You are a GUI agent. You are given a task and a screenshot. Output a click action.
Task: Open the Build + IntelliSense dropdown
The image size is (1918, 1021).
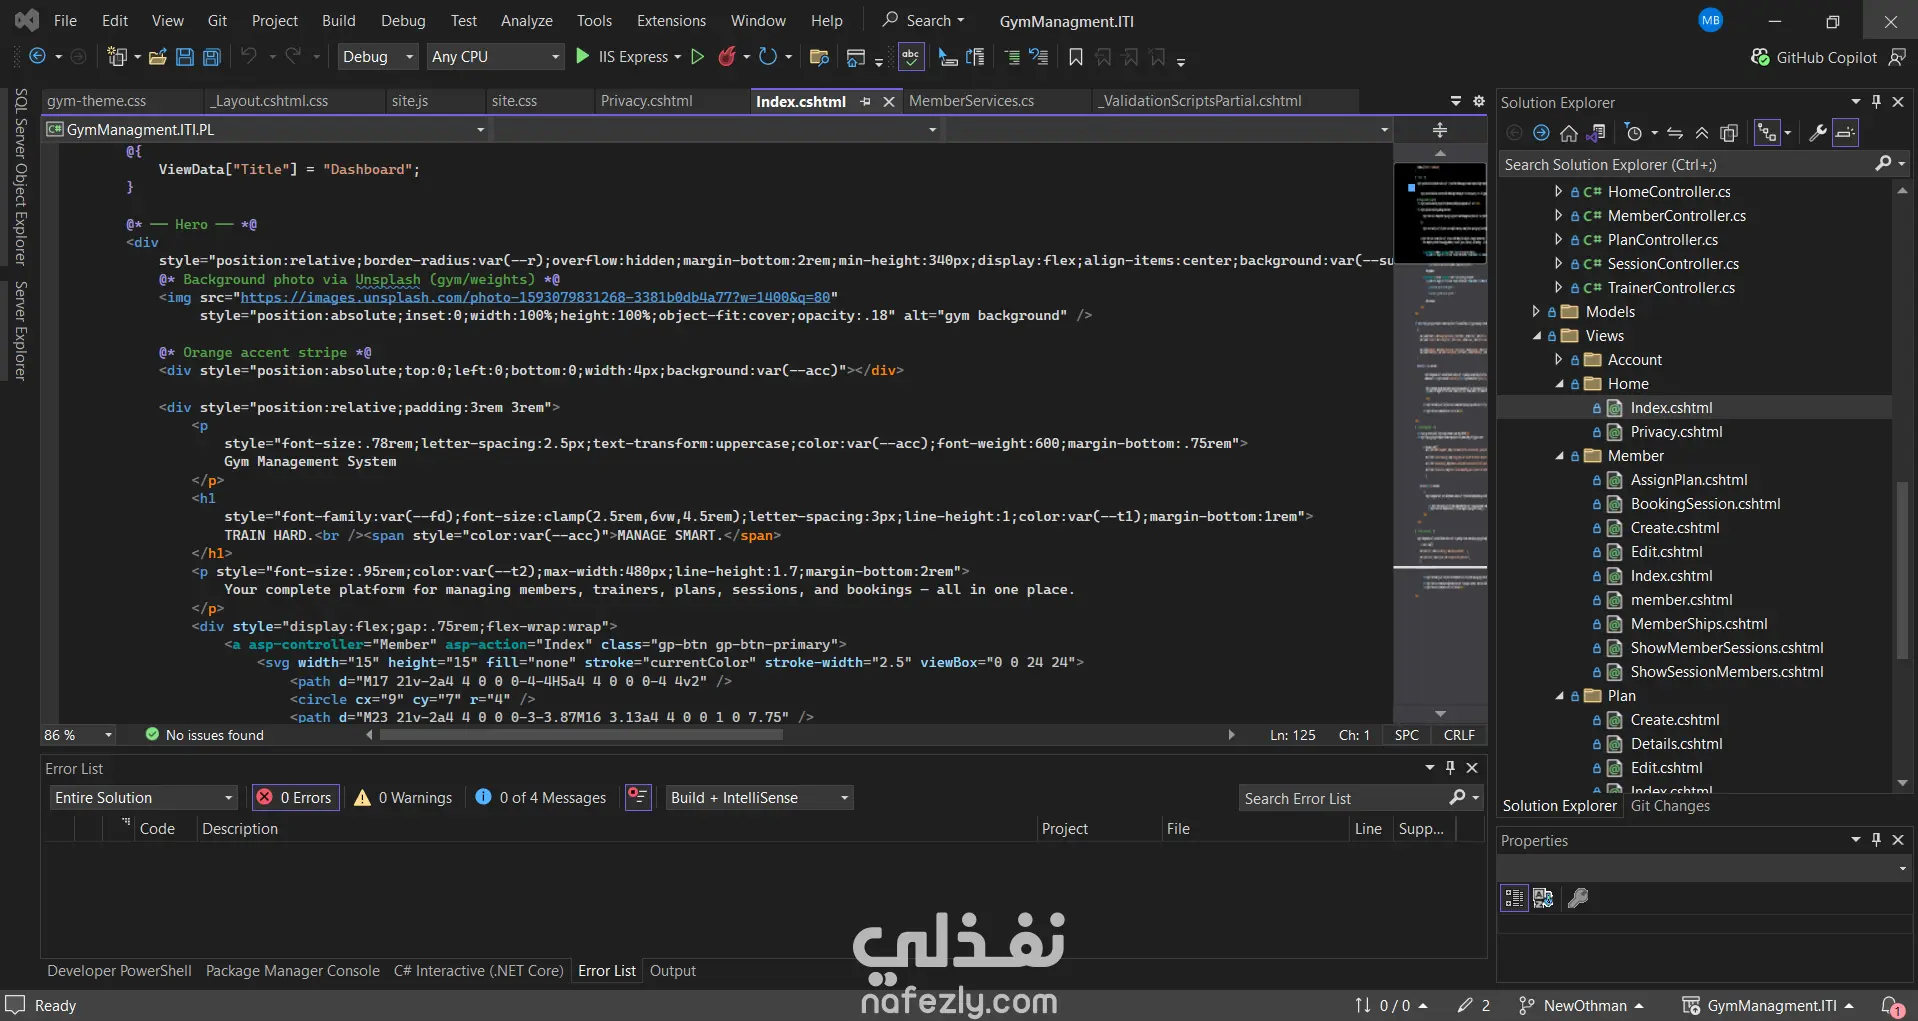pos(760,797)
